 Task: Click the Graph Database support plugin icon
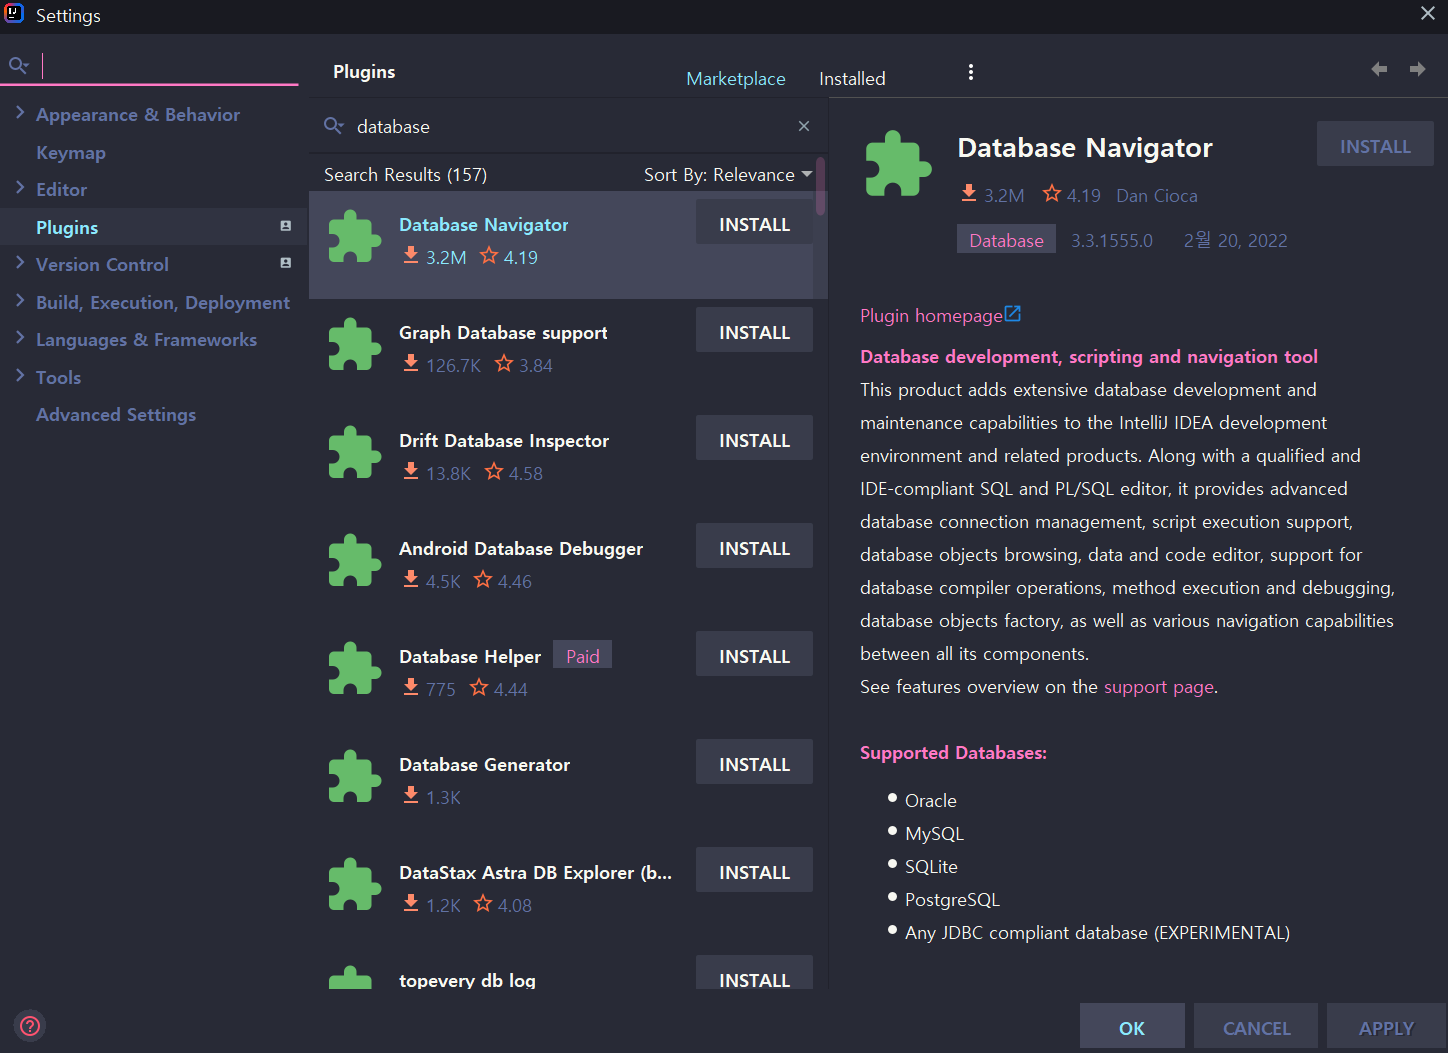[x=355, y=345]
